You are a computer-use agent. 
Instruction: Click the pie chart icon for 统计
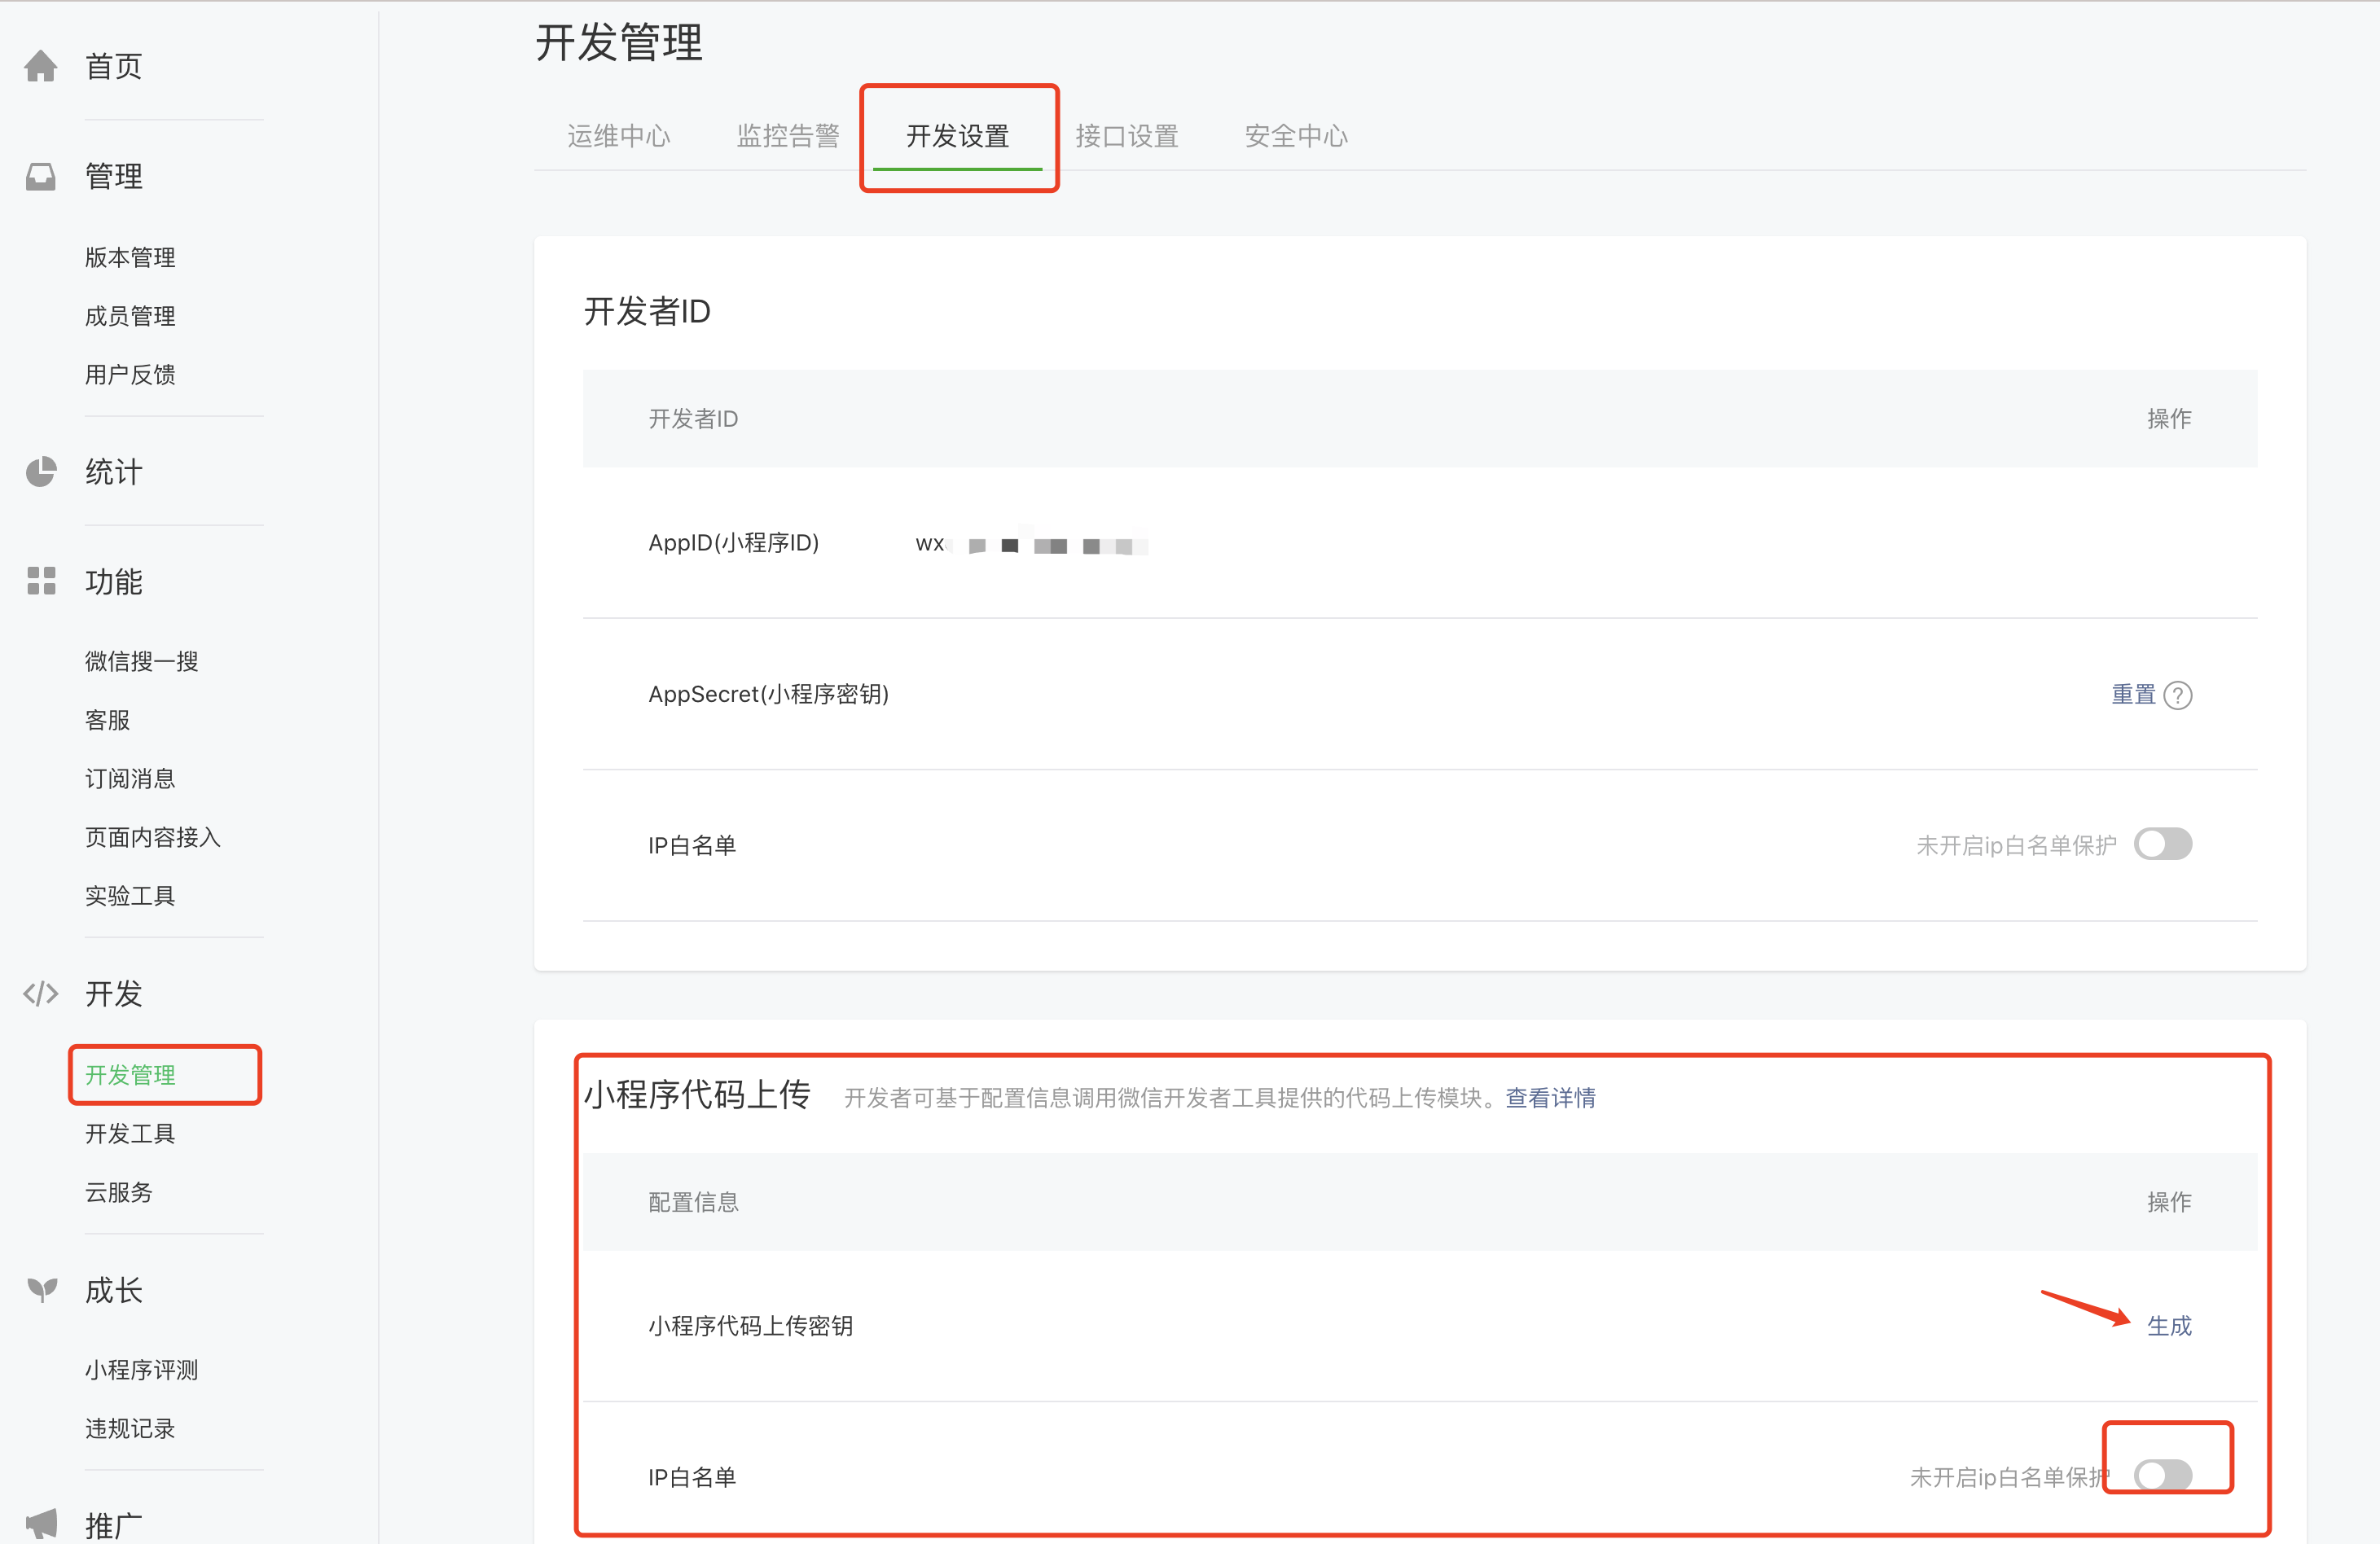(41, 472)
